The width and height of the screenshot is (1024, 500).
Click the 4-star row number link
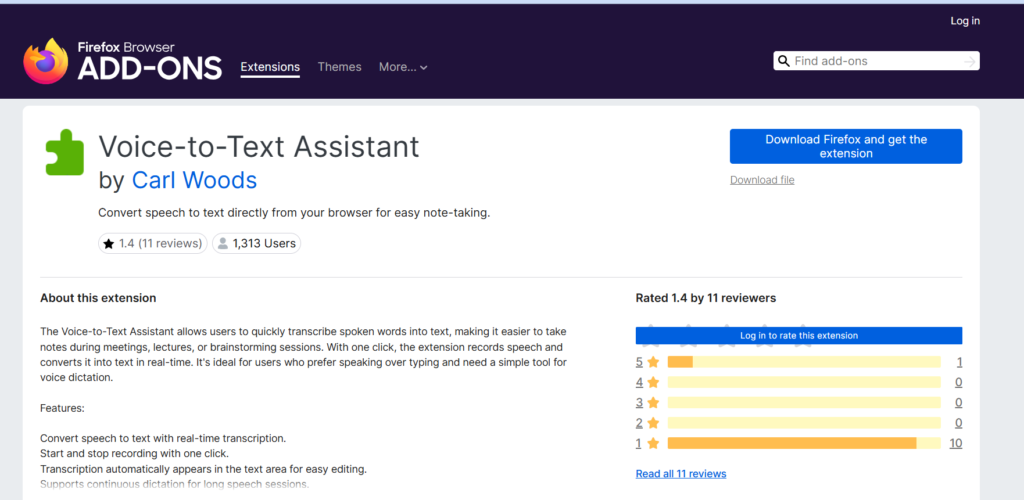pos(639,383)
